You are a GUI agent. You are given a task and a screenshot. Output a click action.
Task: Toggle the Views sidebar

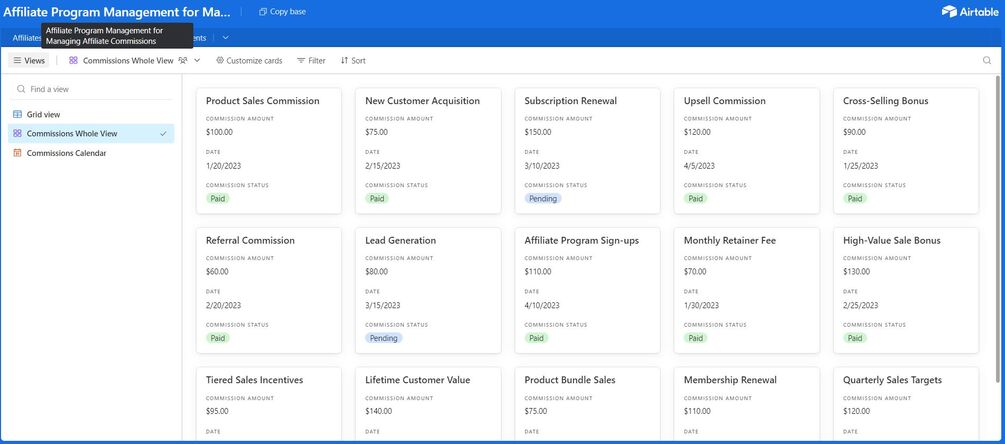point(29,61)
